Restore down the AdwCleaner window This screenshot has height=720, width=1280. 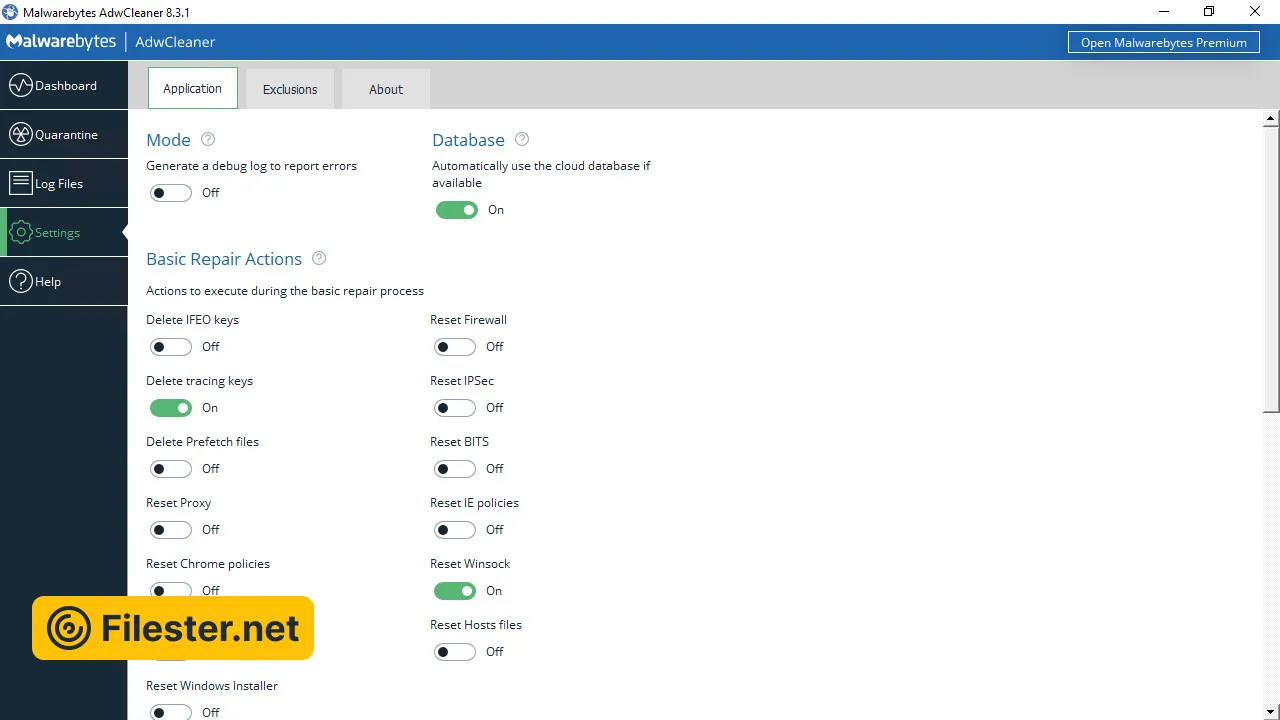[x=1209, y=12]
